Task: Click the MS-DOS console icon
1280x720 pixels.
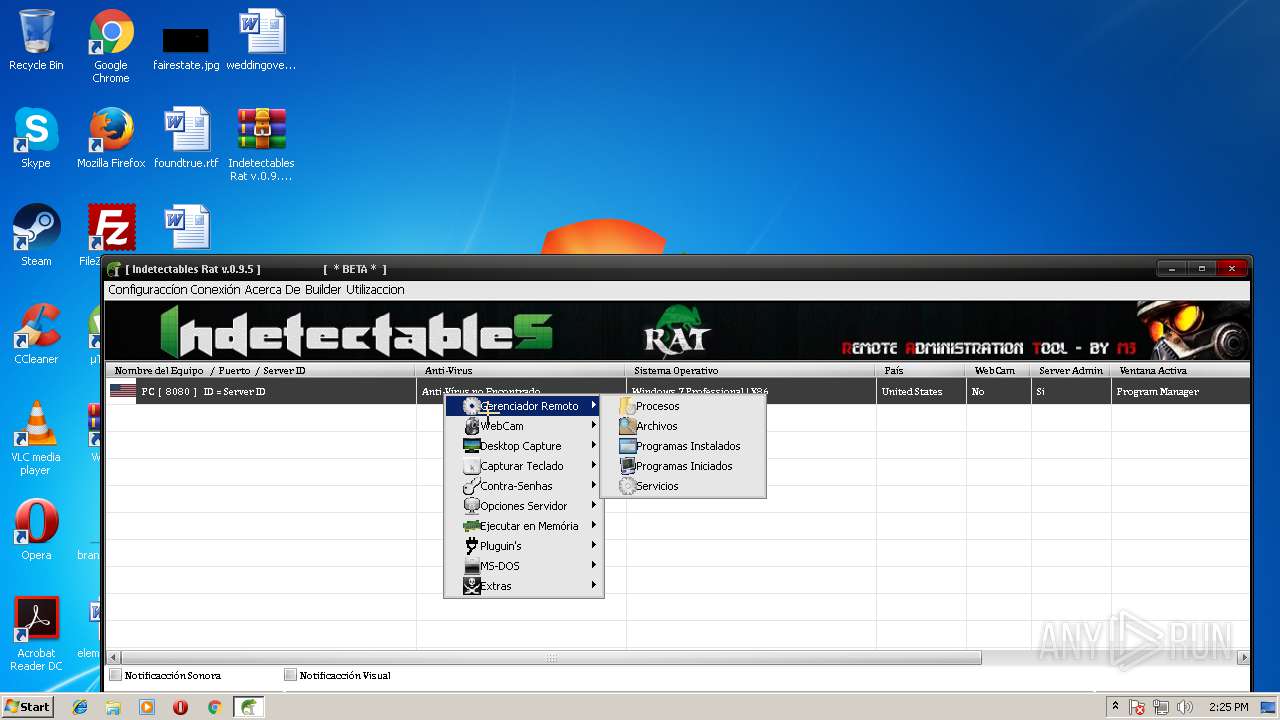Action: click(472, 566)
